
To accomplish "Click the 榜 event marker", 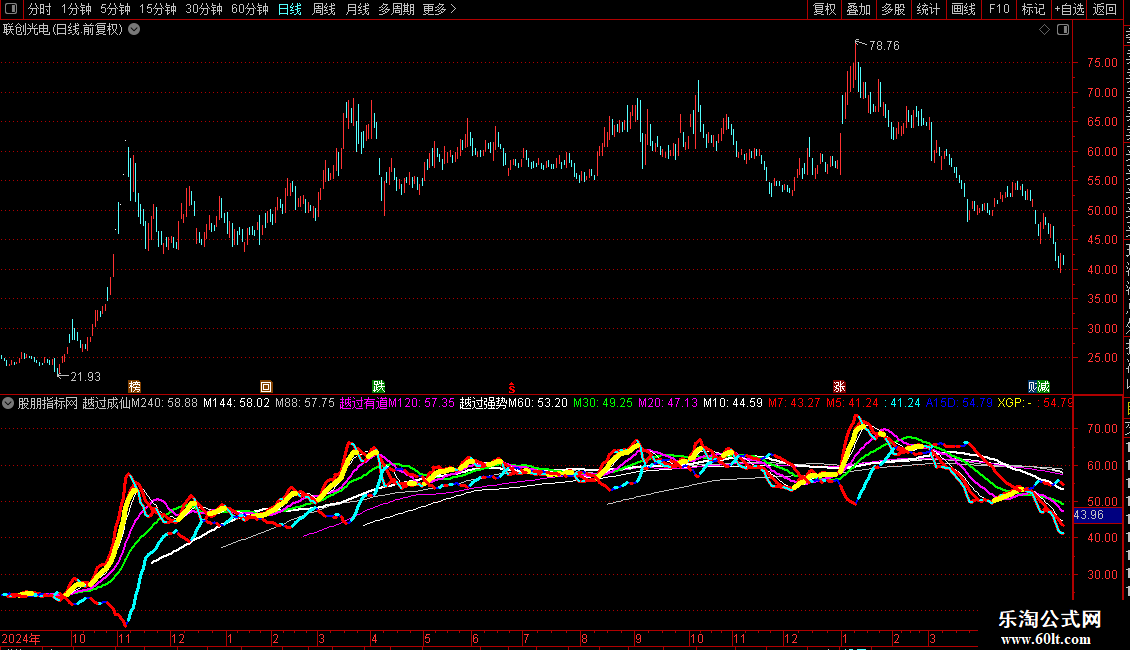I will tap(134, 386).
